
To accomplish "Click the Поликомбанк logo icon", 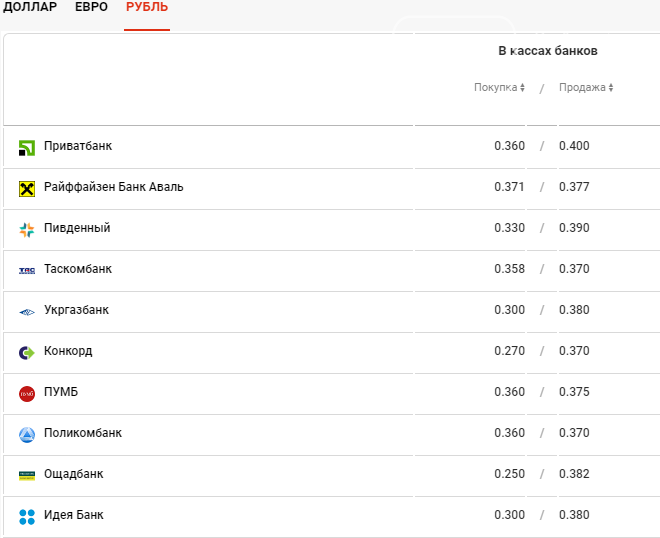I will pyautogui.click(x=27, y=434).
